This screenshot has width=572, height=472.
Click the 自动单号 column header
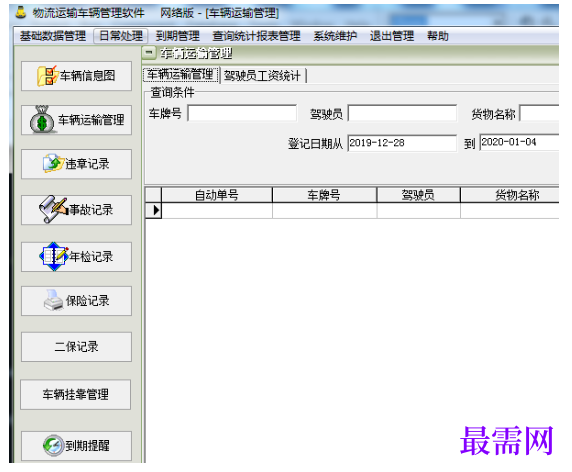point(217,195)
